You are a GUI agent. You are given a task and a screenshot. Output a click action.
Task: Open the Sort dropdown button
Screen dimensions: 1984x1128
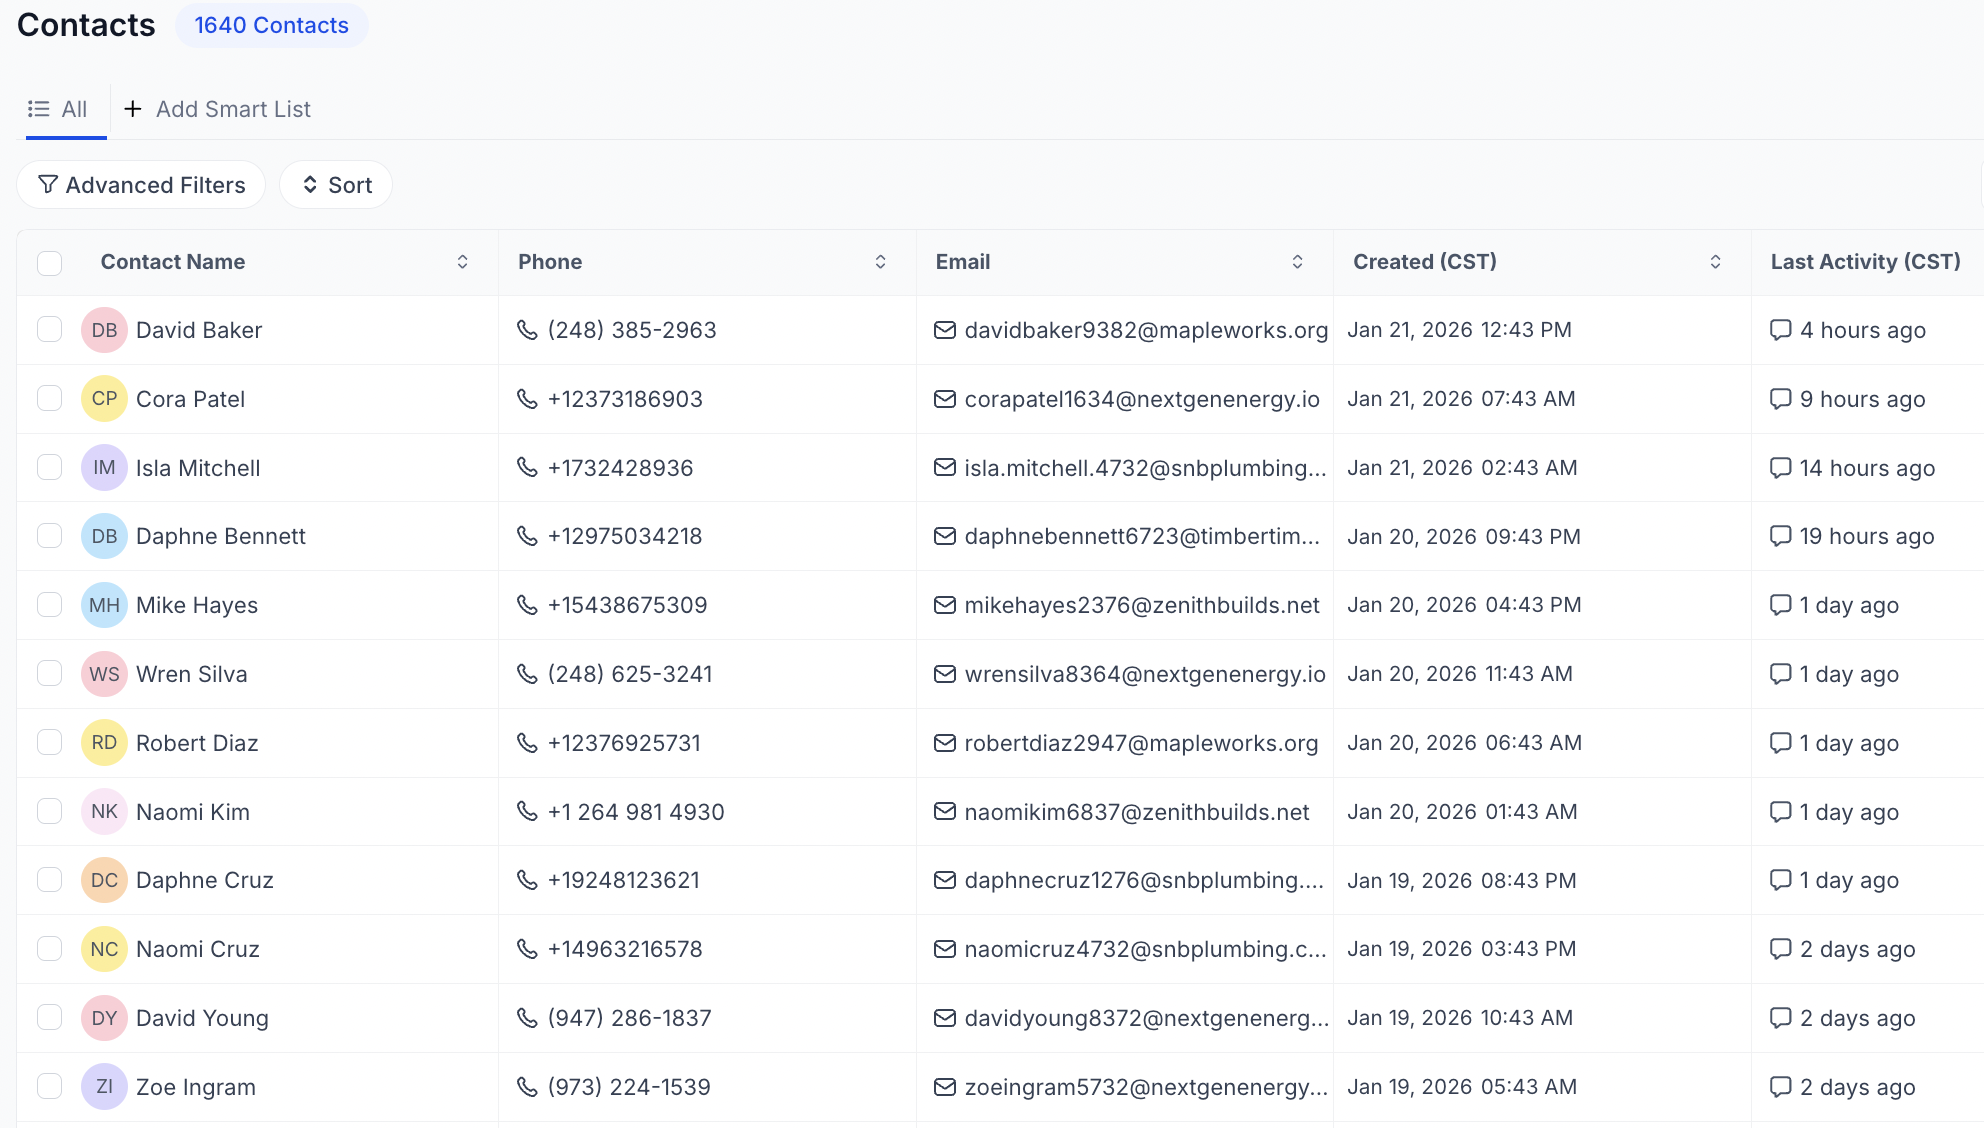click(336, 185)
